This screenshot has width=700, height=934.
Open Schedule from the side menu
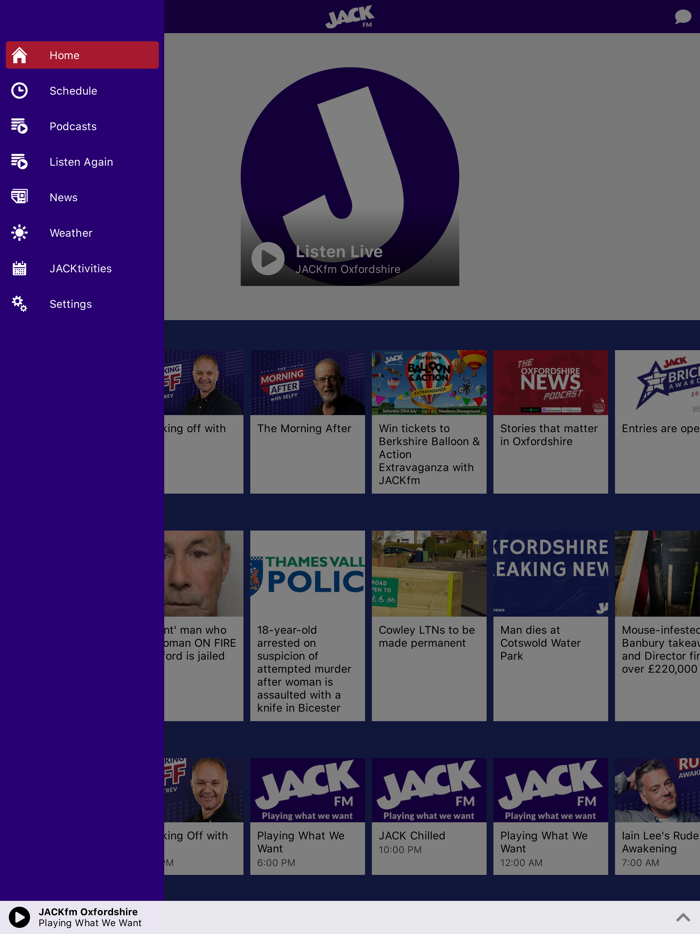pos(82,91)
